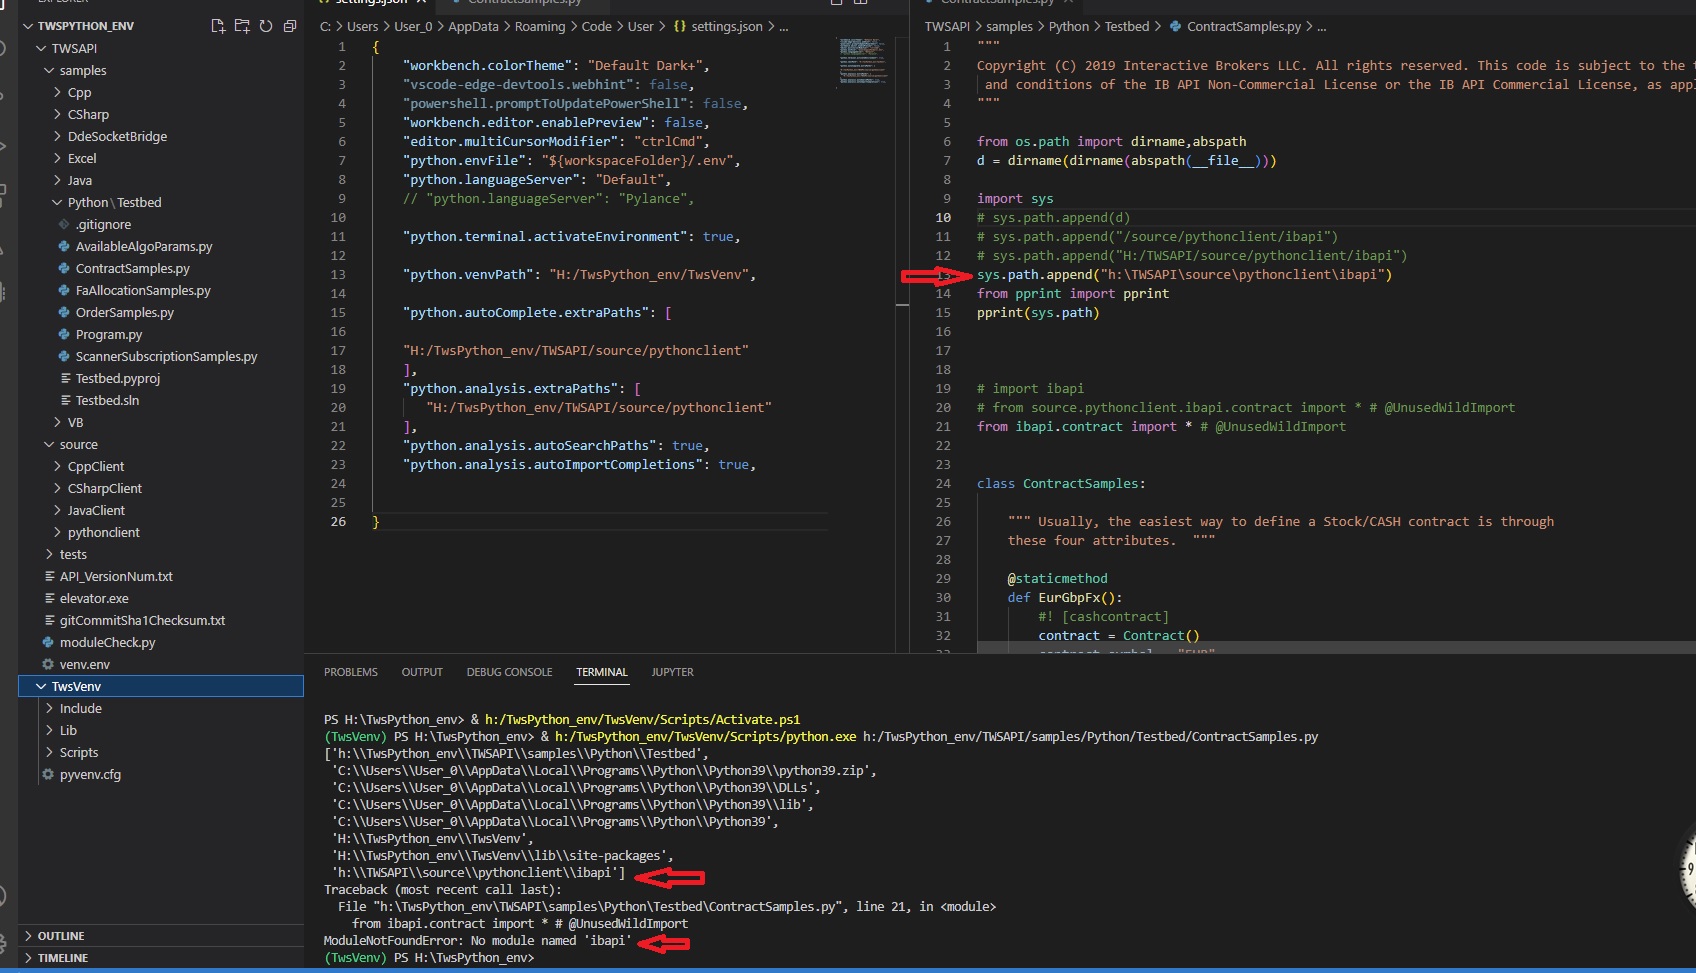Open venv.env file
The height and width of the screenshot is (973, 1696).
tap(85, 664)
